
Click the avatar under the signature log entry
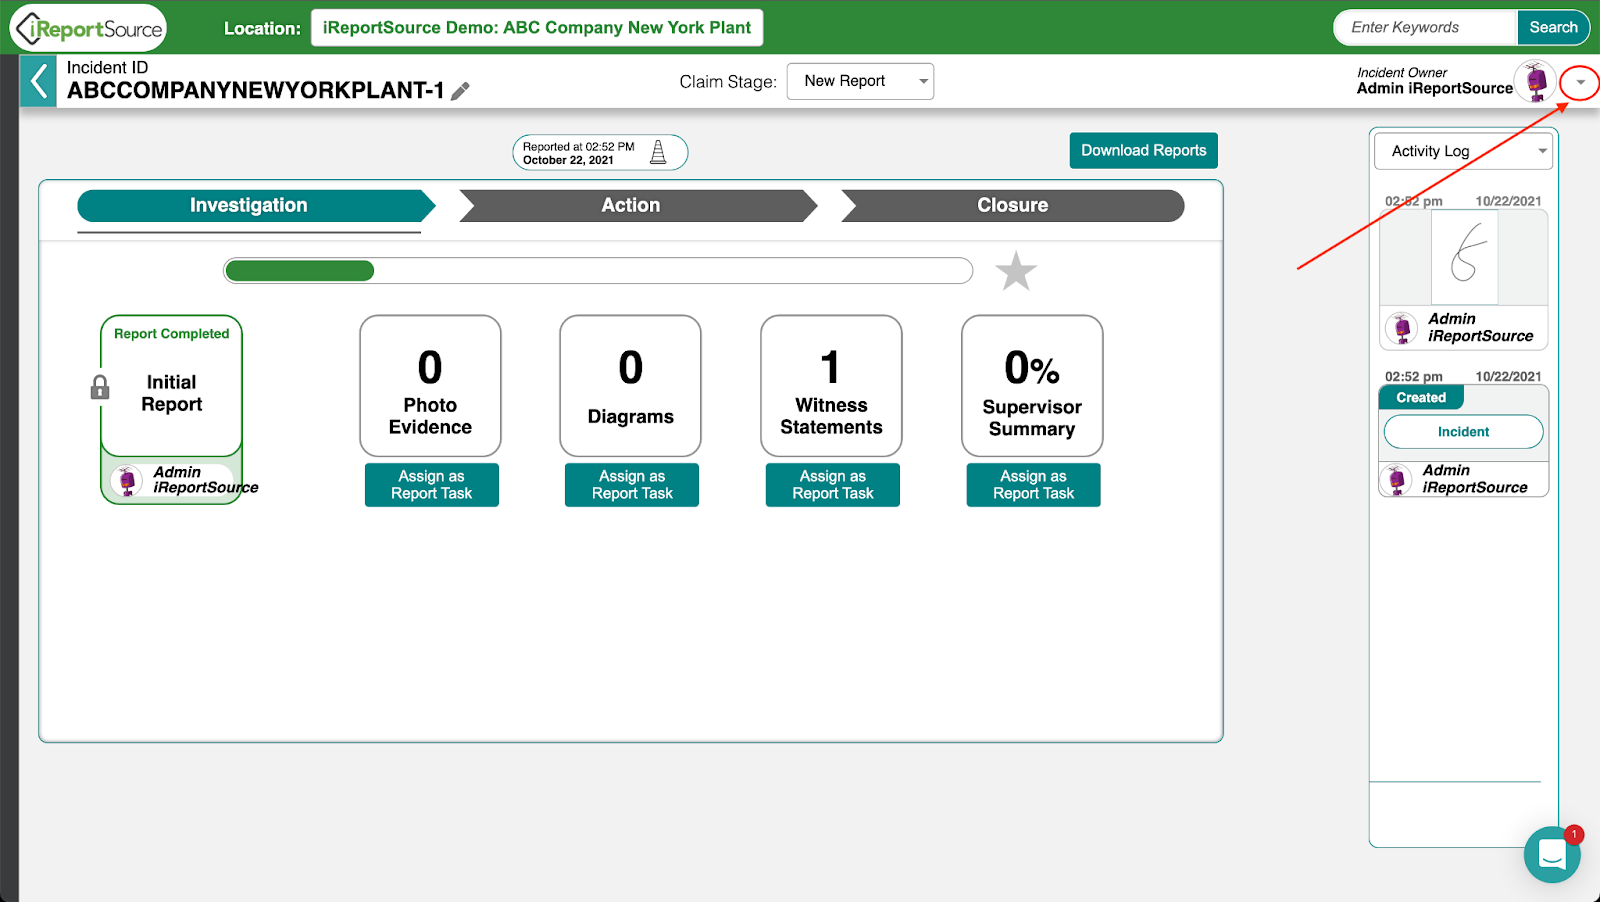pos(1402,327)
